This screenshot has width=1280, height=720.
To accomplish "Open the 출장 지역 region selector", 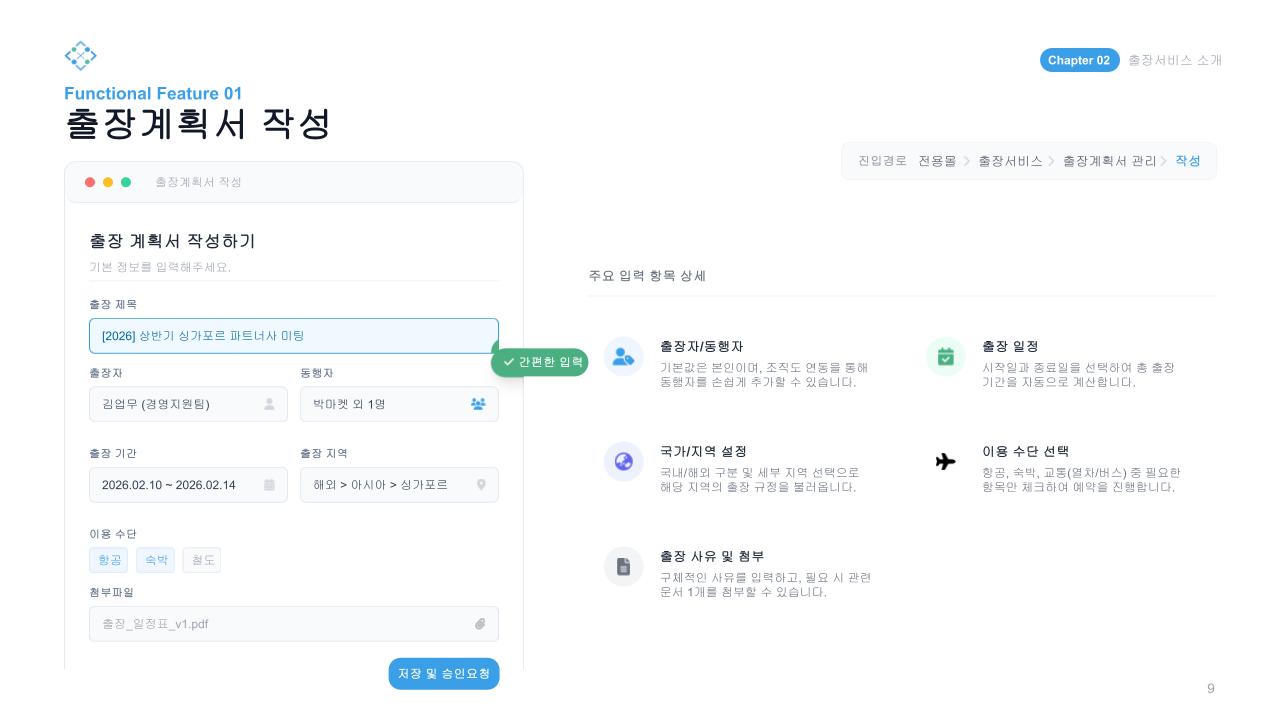I will (390, 485).
